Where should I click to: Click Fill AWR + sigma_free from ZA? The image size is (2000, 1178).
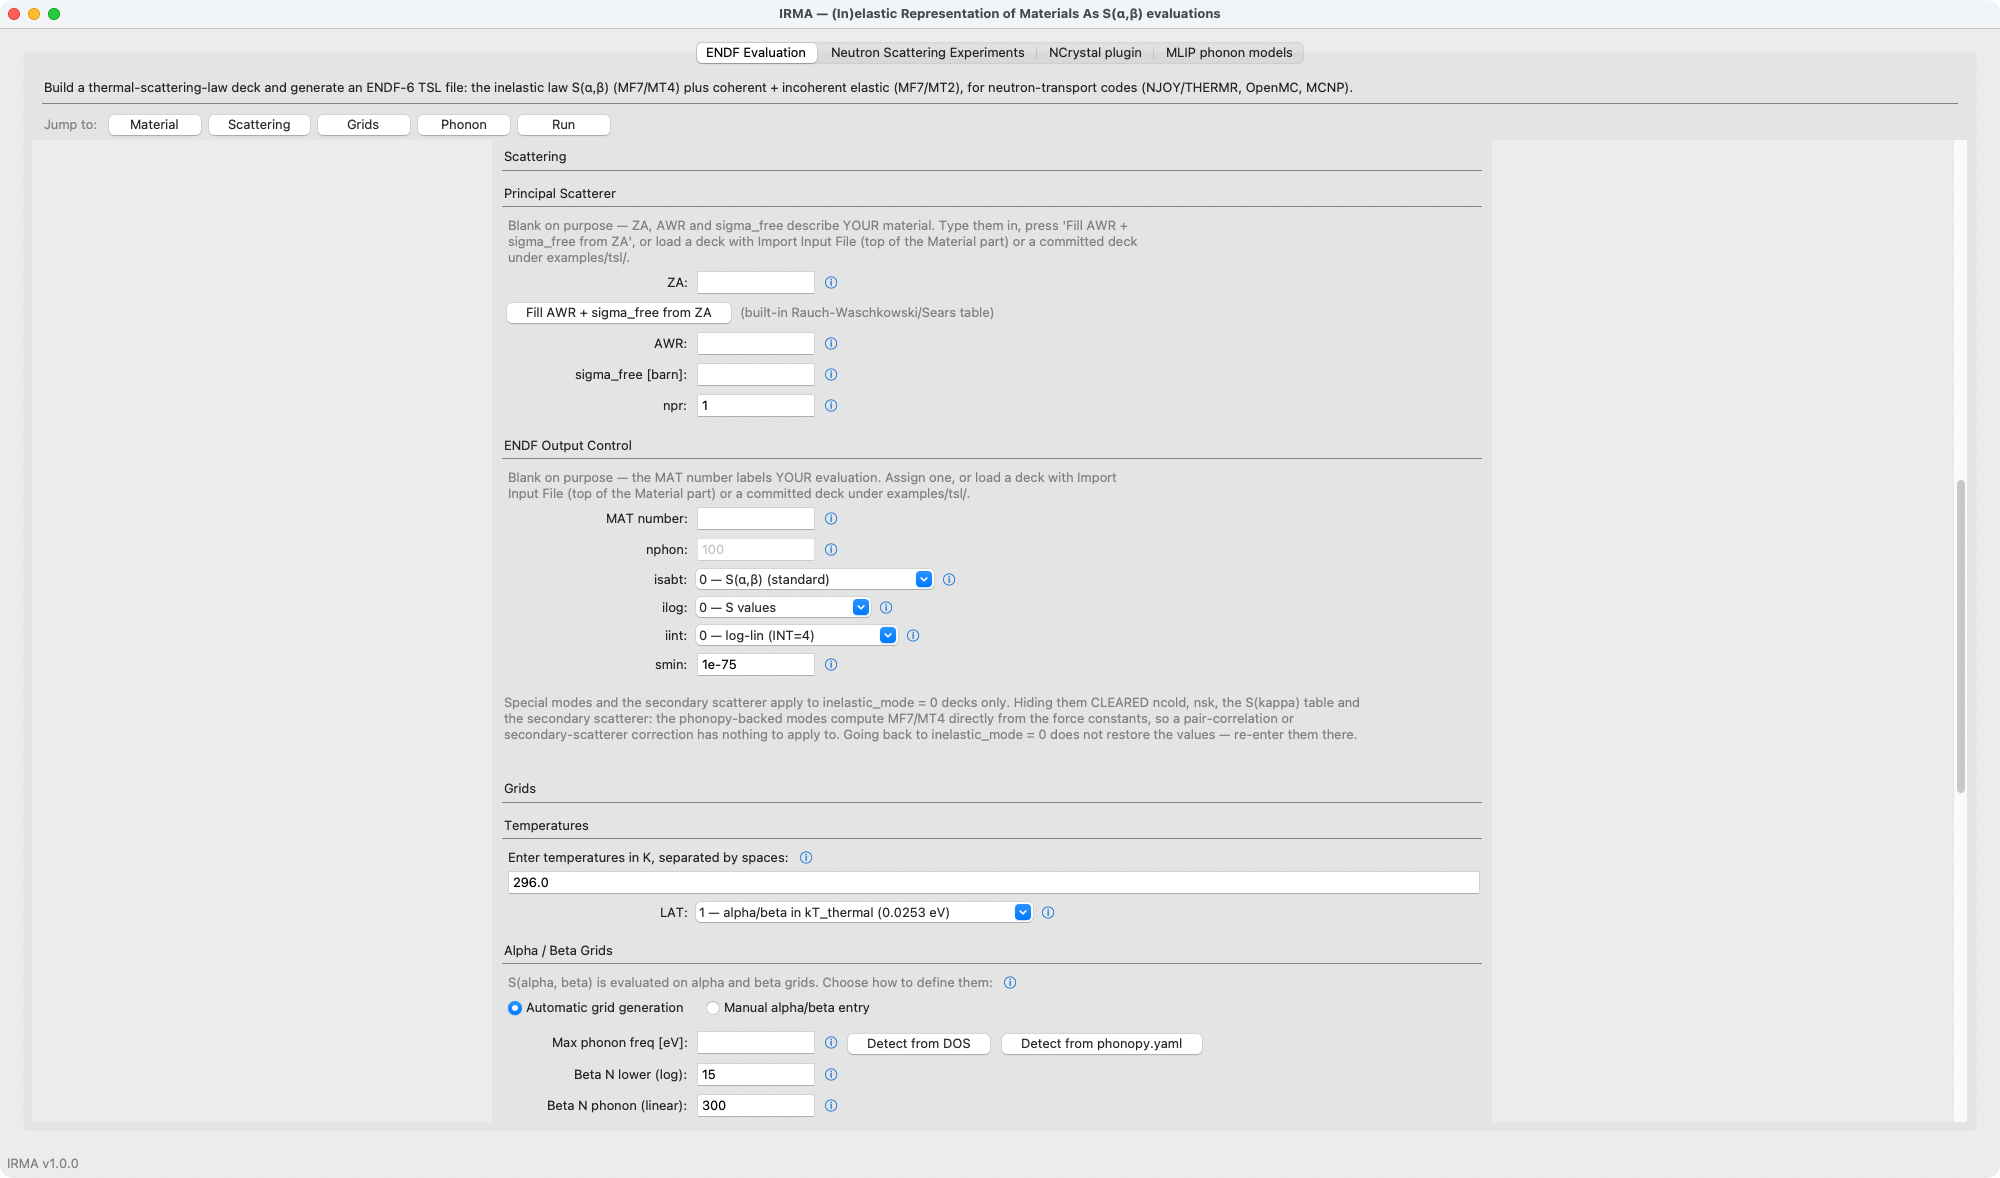619,313
